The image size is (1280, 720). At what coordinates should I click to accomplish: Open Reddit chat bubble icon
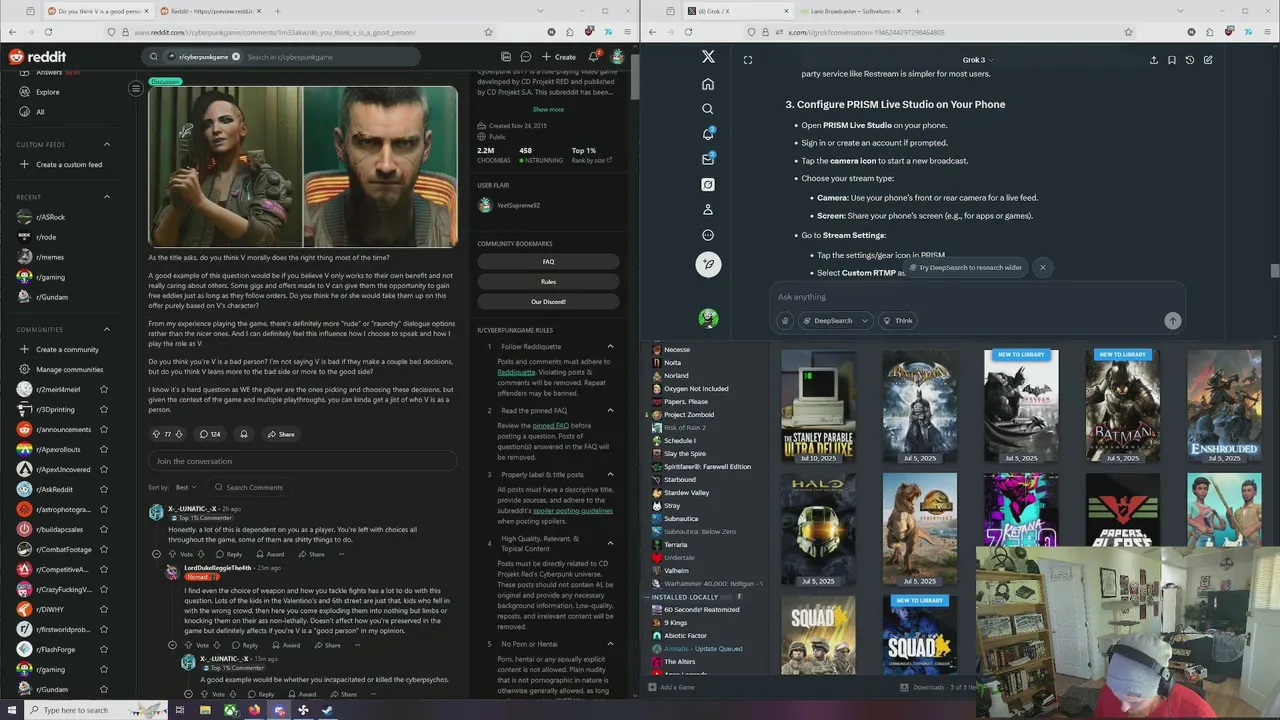tap(524, 57)
